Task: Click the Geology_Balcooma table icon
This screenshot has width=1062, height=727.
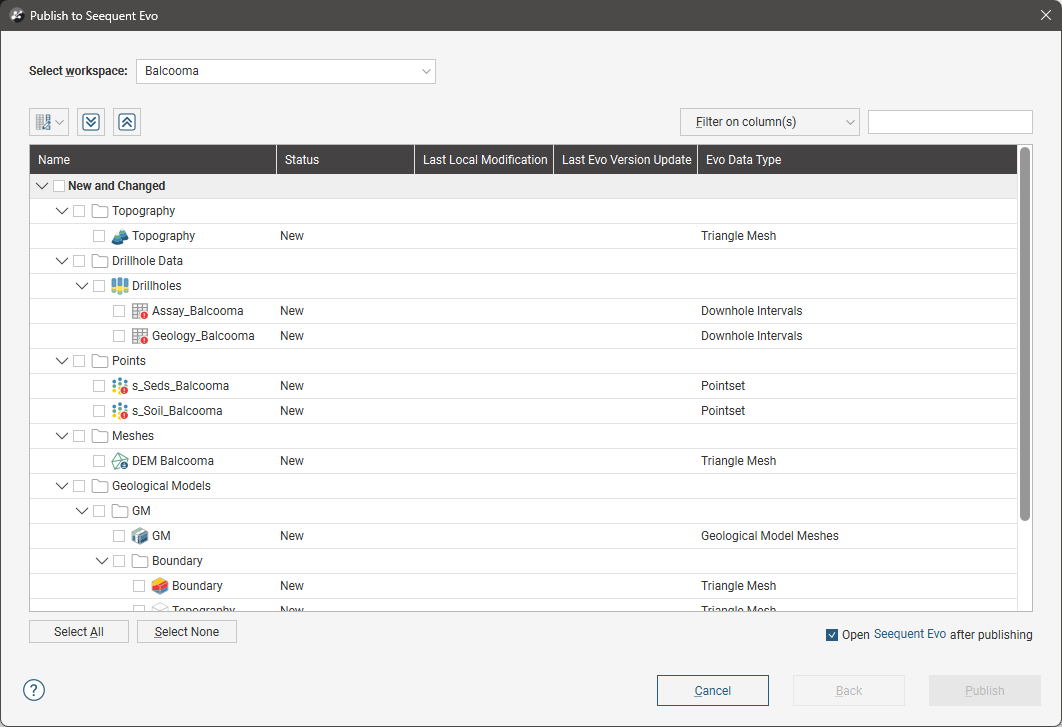Action: [x=140, y=336]
